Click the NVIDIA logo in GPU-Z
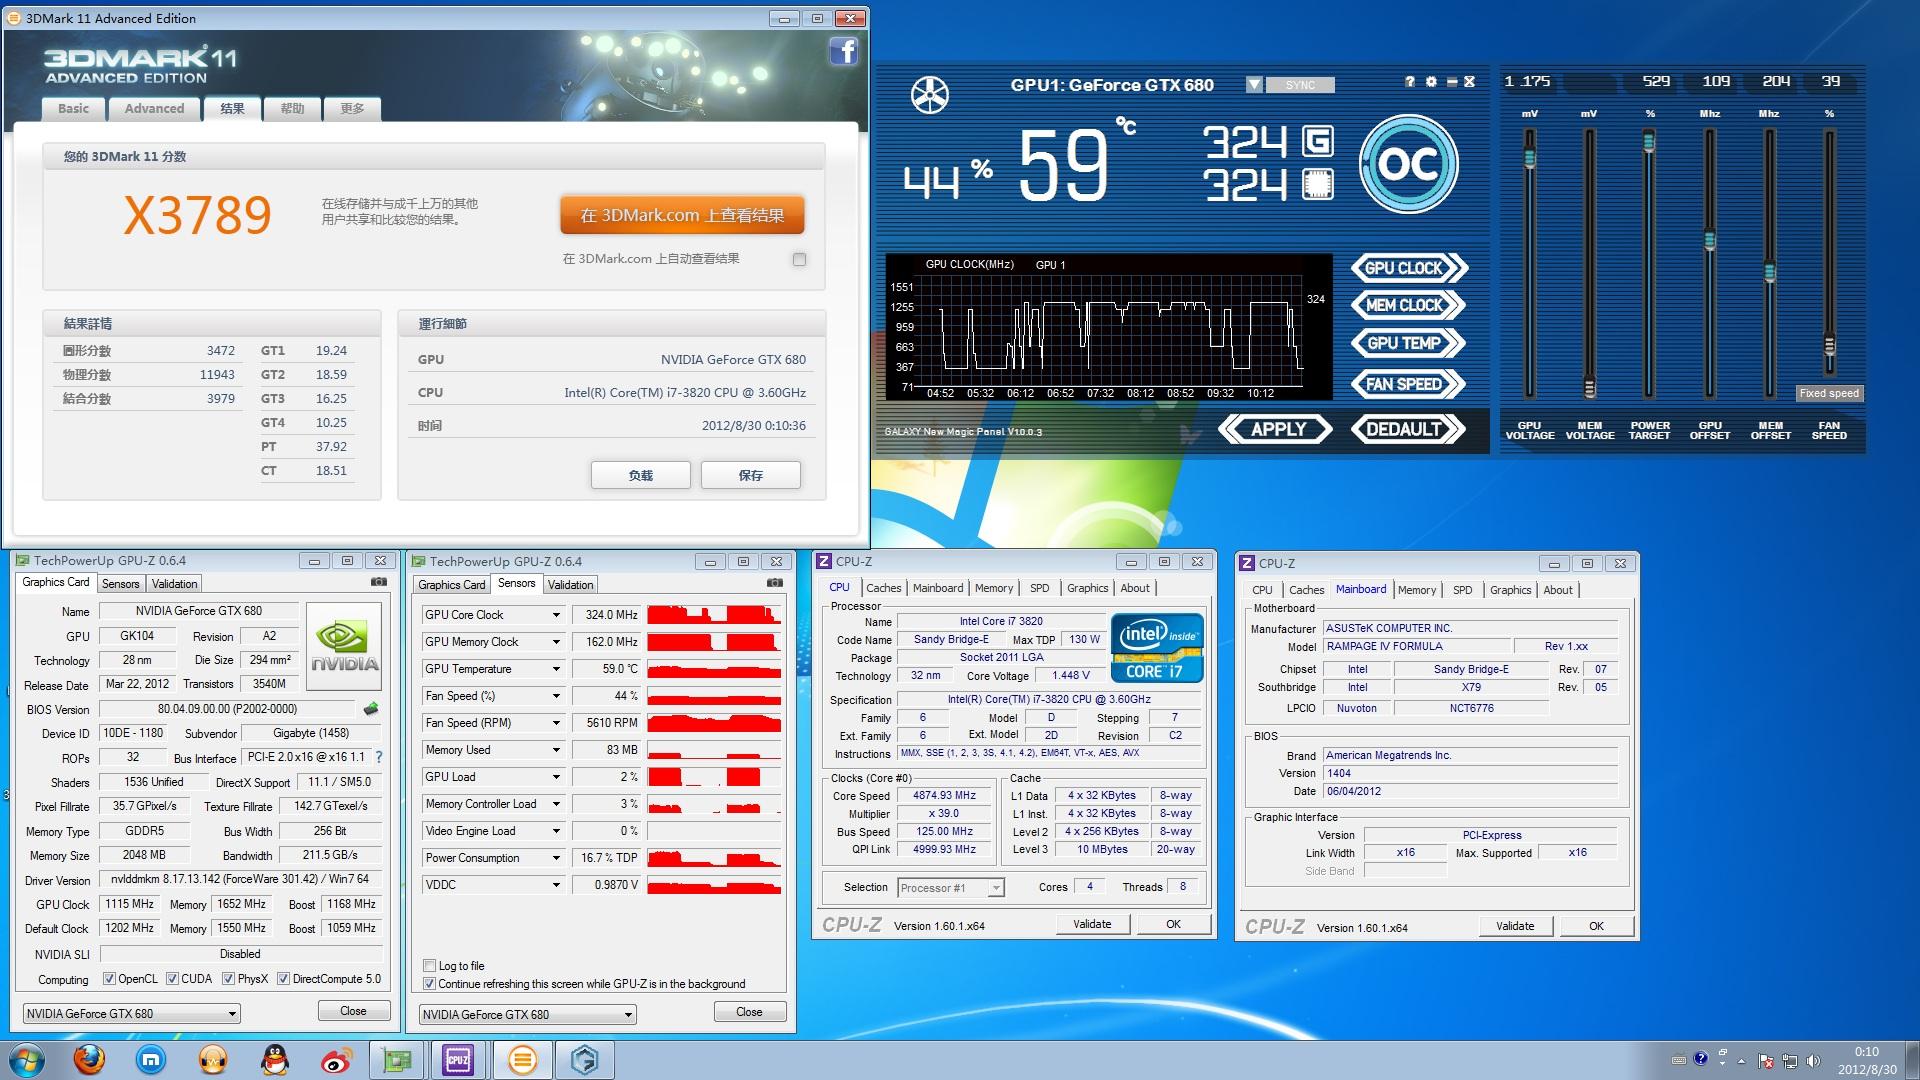1920x1080 pixels. 344,646
